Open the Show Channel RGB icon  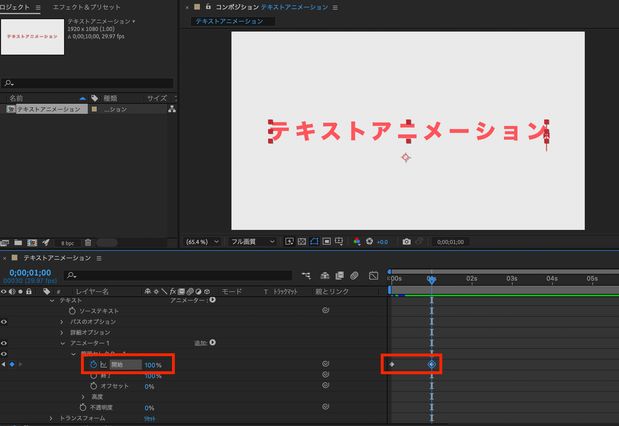[x=357, y=241]
